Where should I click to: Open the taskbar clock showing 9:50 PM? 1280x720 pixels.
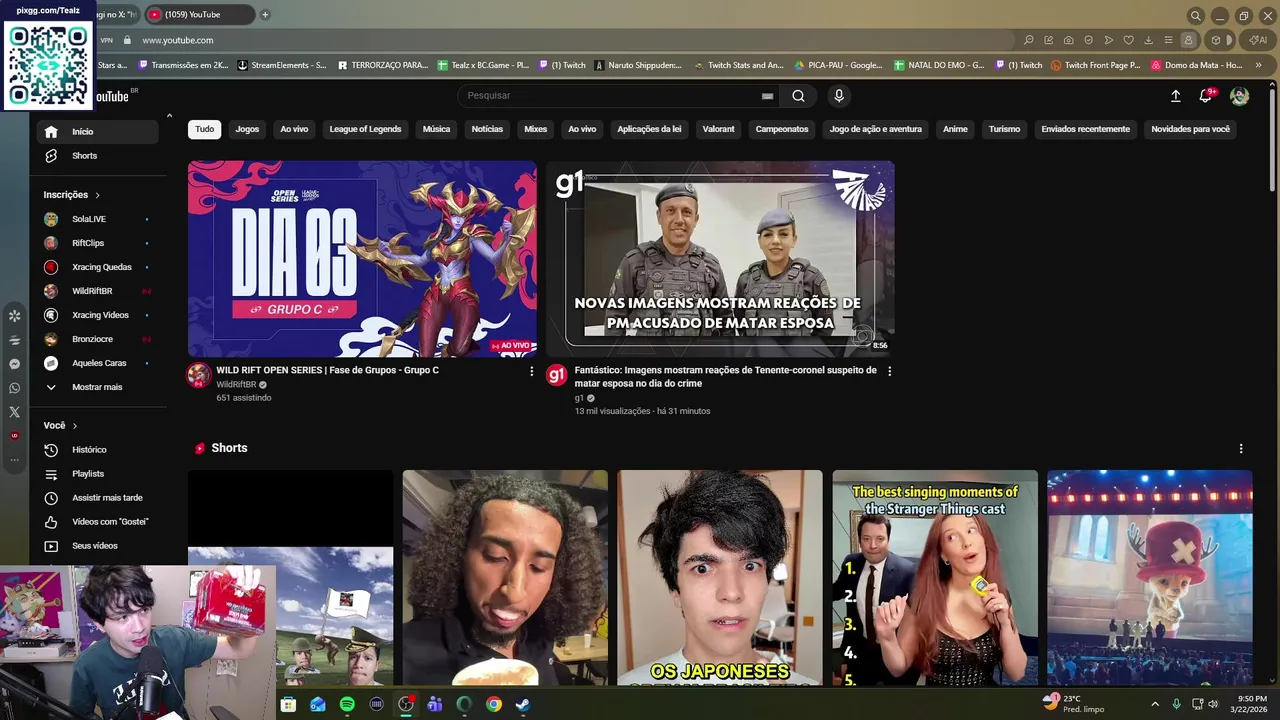(x=1251, y=704)
